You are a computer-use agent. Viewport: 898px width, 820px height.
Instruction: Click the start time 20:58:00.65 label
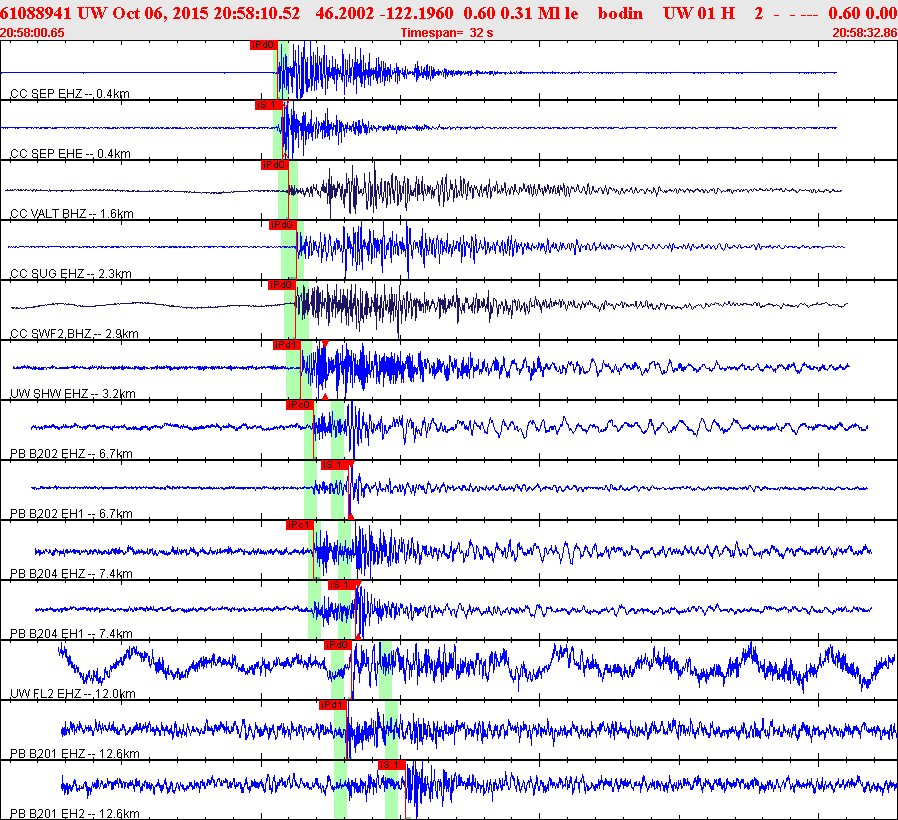click(33, 33)
